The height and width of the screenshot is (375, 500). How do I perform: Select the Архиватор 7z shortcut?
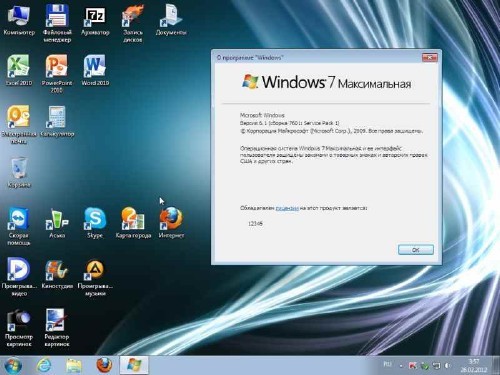click(x=95, y=21)
